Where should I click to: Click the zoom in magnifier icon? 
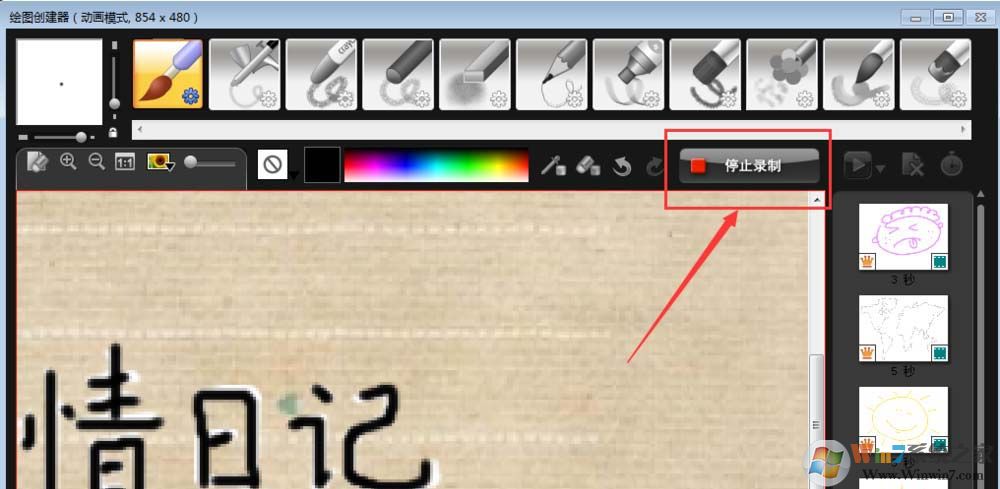68,162
